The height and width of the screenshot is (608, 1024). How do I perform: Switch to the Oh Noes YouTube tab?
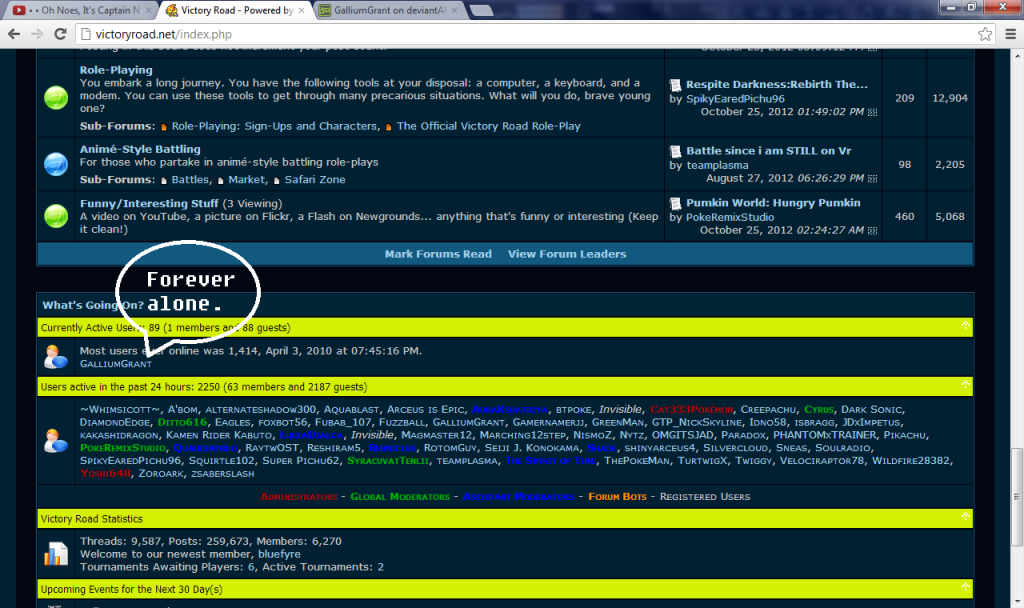[x=80, y=11]
